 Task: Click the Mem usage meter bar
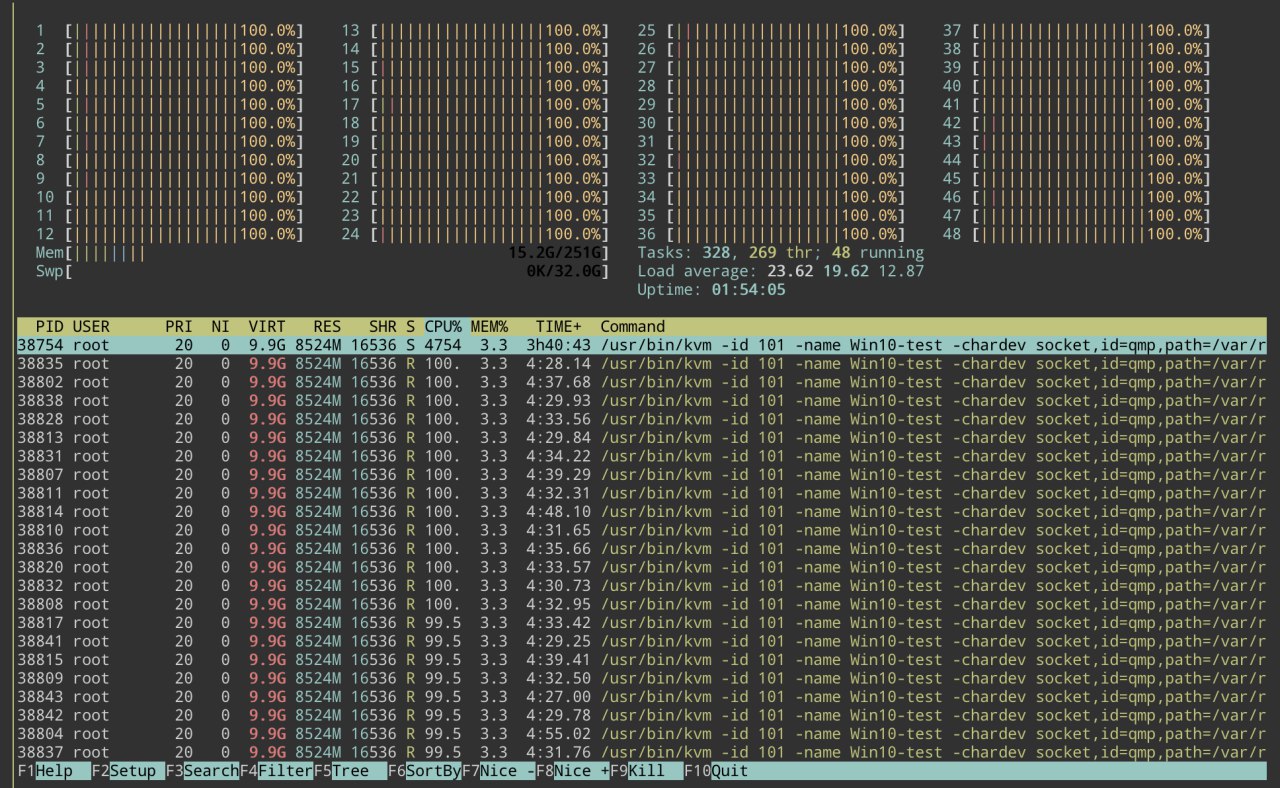coord(321,253)
